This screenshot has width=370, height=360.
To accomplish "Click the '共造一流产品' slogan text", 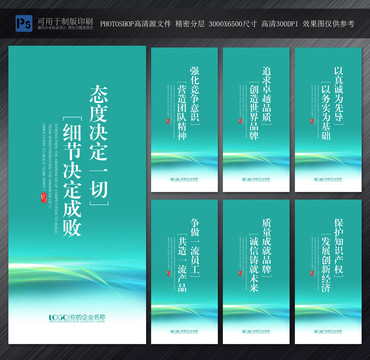I will pyautogui.click(x=182, y=264).
